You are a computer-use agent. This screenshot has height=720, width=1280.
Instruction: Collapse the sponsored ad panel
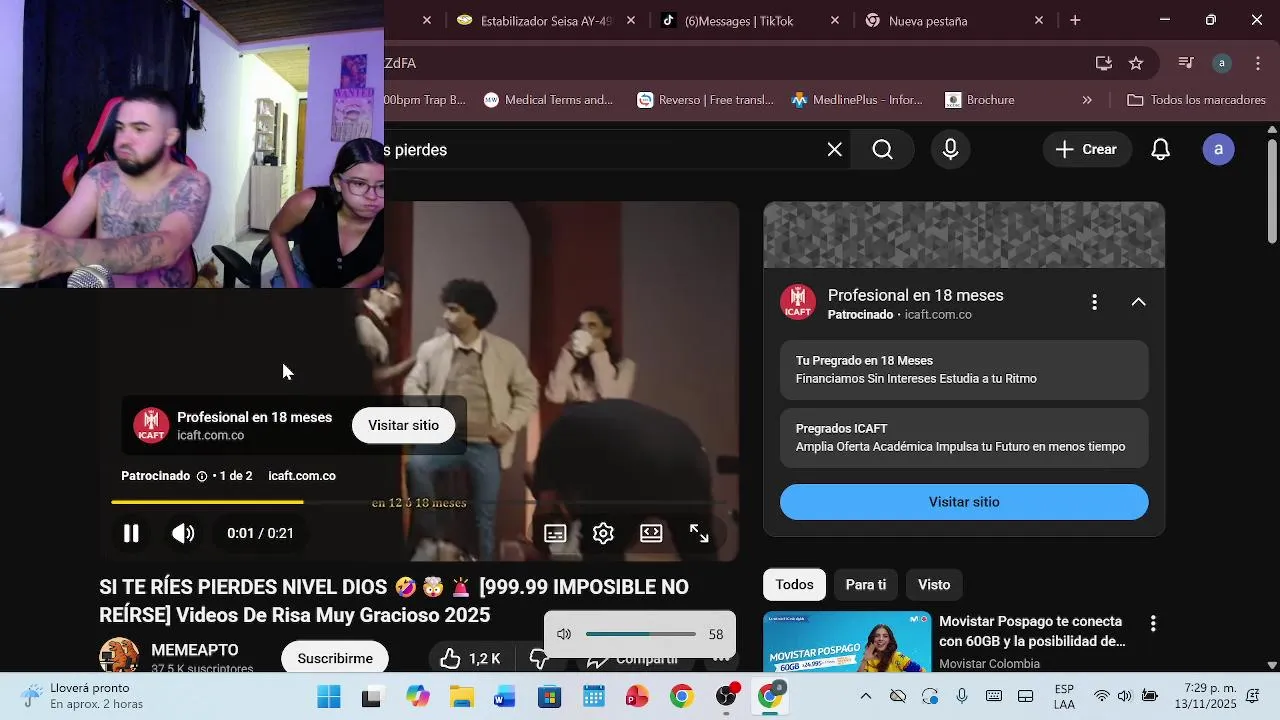(1138, 302)
